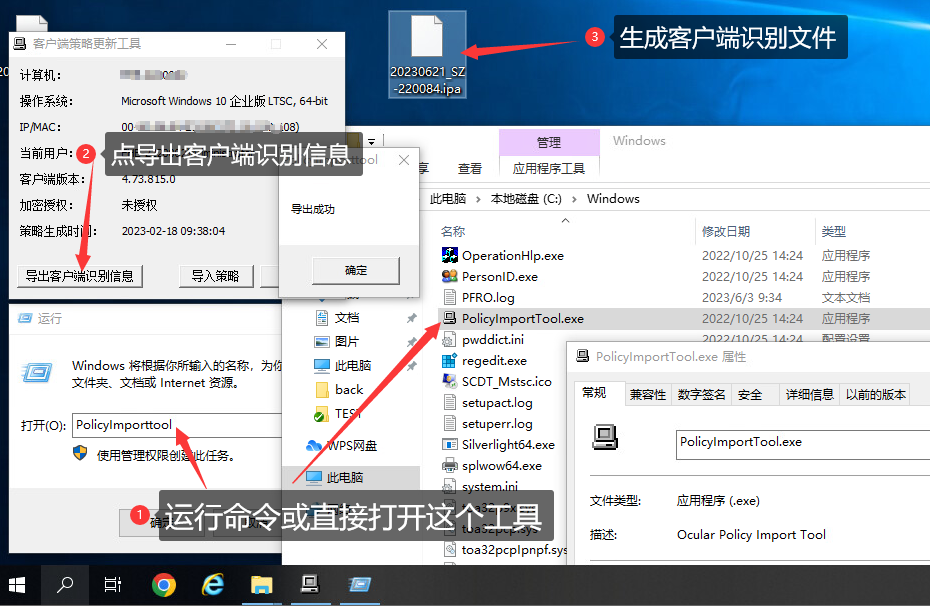The width and height of the screenshot is (930, 606).
Task: Select the PersonID.exe file name
Action: (x=500, y=277)
